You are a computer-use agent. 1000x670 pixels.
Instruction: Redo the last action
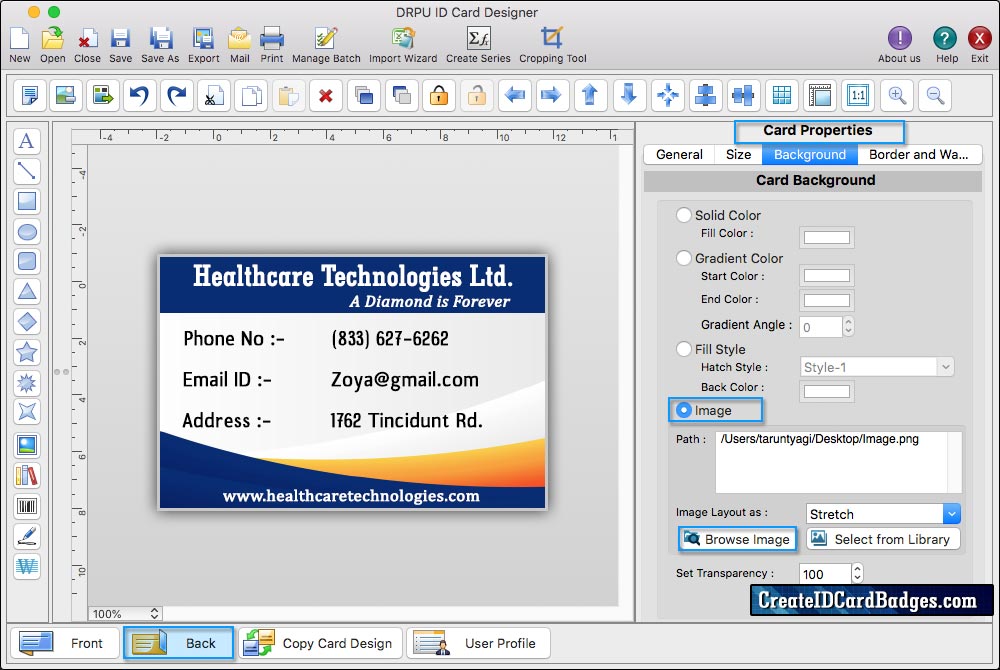pos(177,96)
